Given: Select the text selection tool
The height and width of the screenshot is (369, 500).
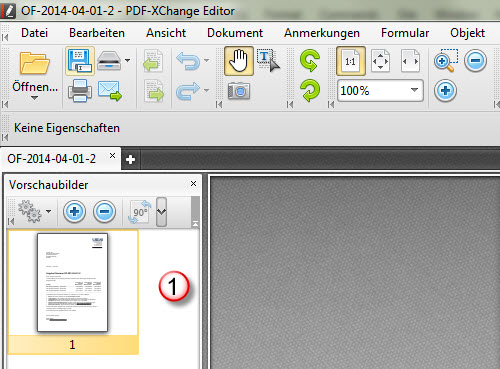Looking at the screenshot, I should (x=268, y=61).
